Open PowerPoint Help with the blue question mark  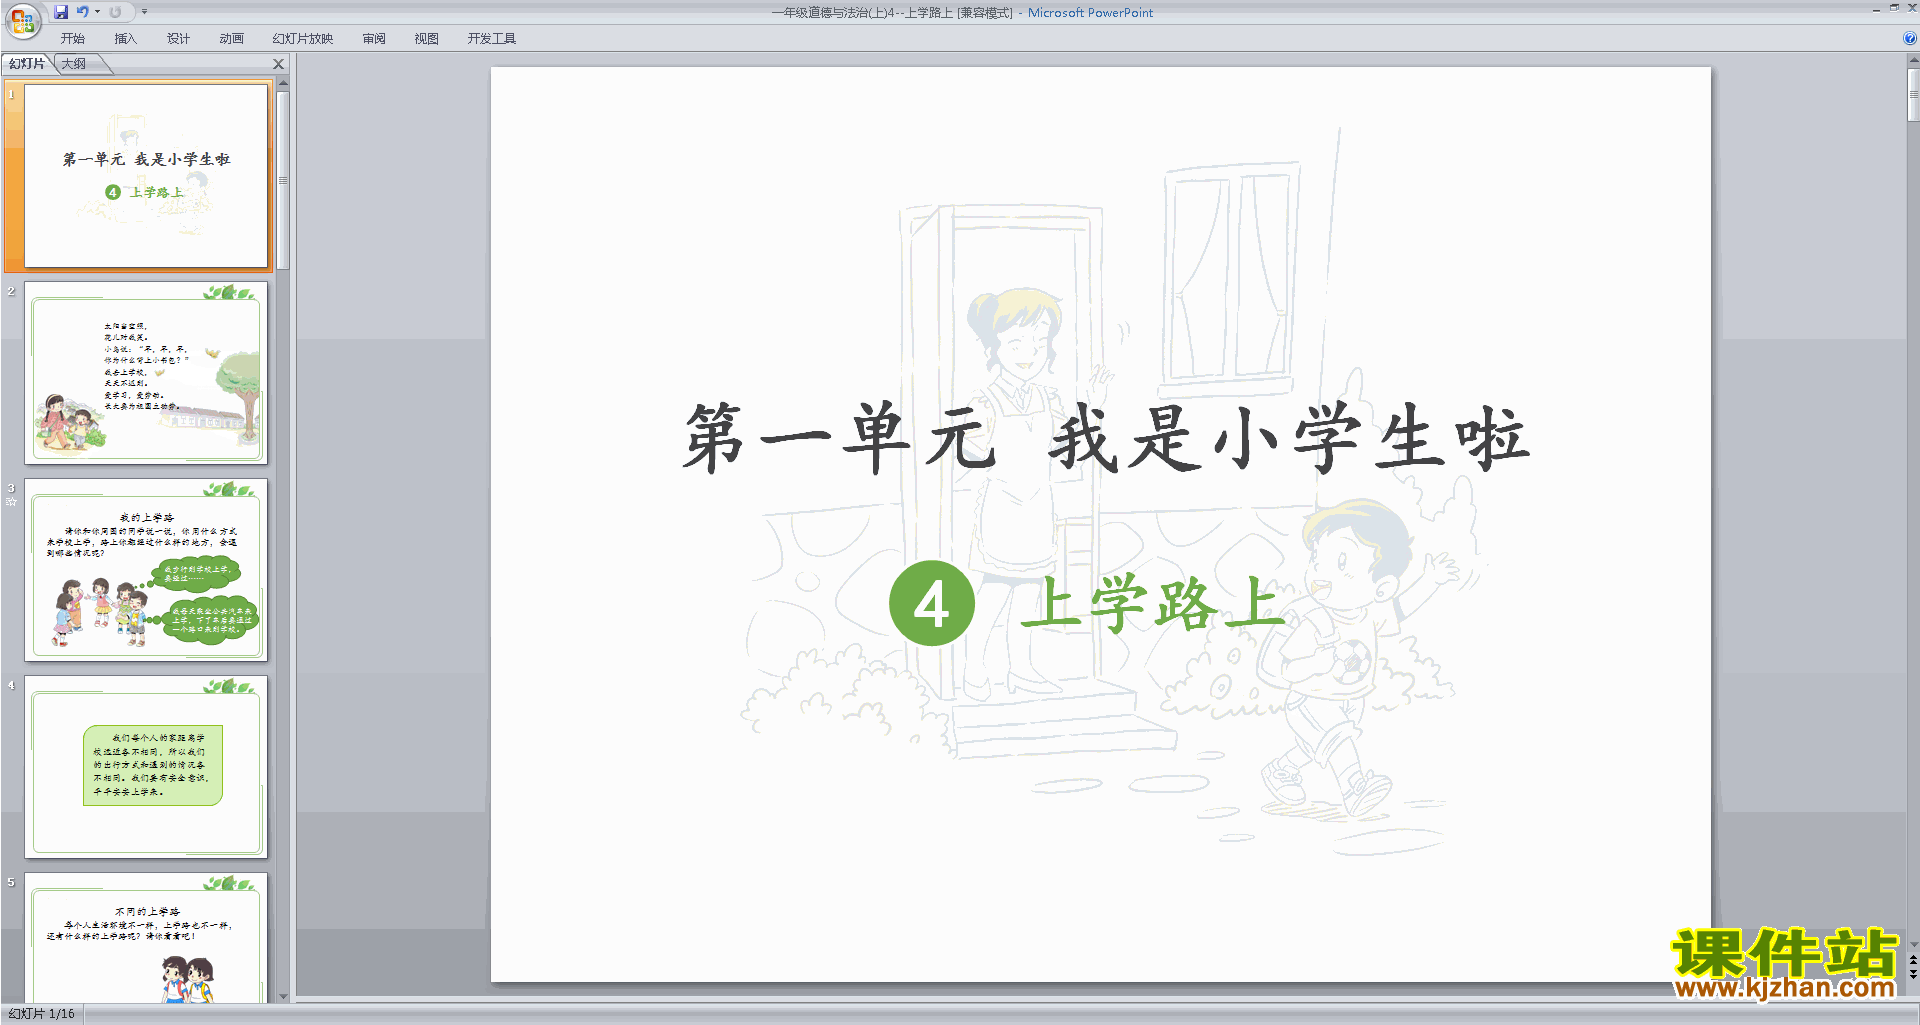point(1909,38)
